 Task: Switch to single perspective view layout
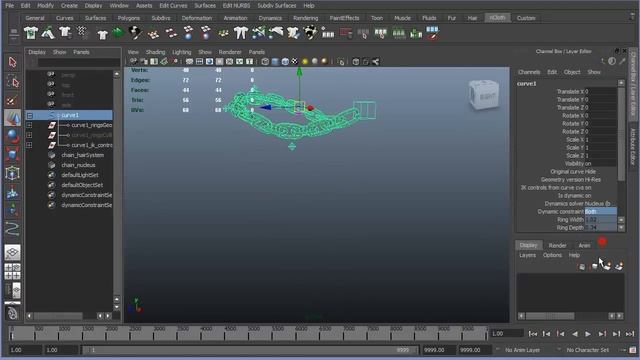tap(12, 252)
